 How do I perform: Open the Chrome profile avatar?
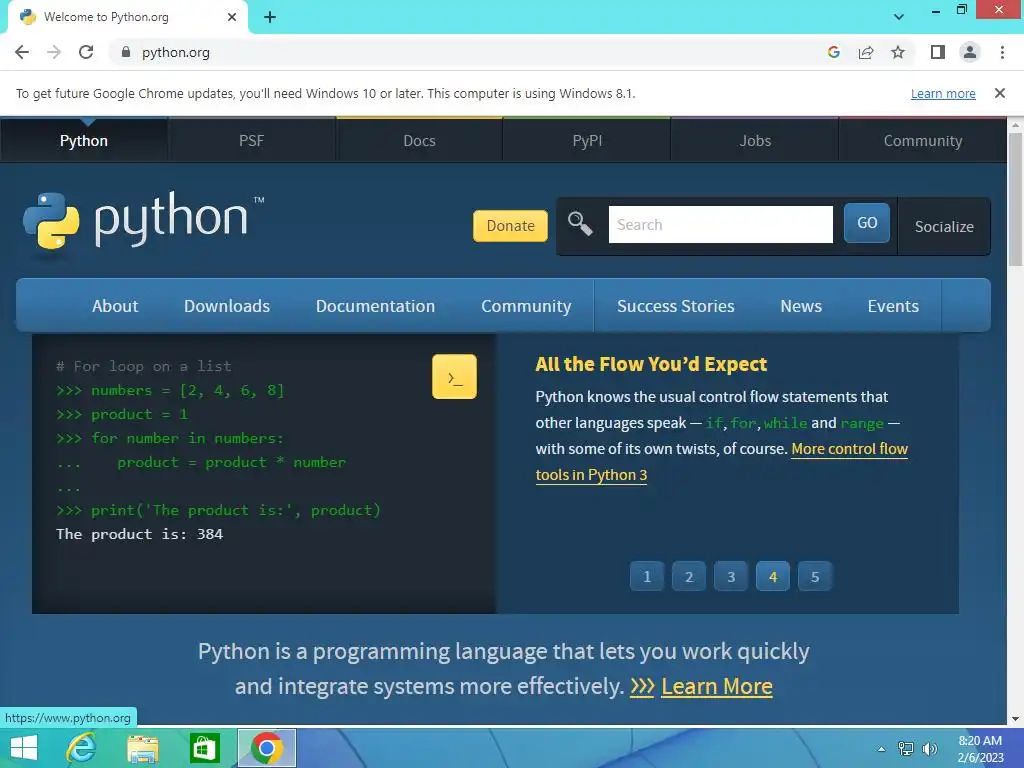[x=970, y=52]
